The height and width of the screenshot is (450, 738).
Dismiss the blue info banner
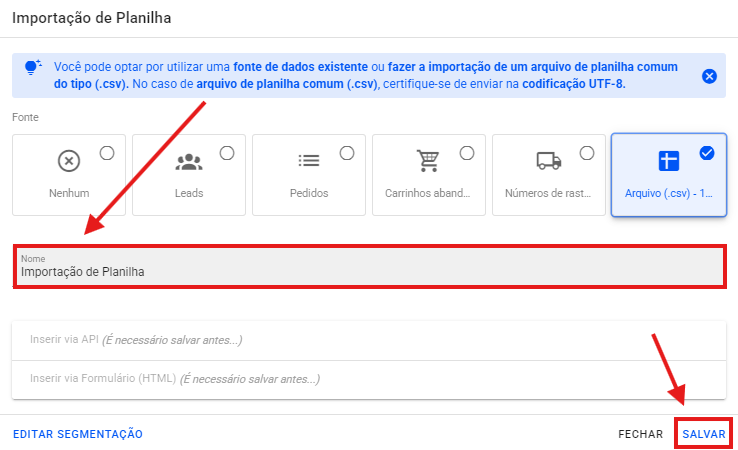pyautogui.click(x=709, y=76)
